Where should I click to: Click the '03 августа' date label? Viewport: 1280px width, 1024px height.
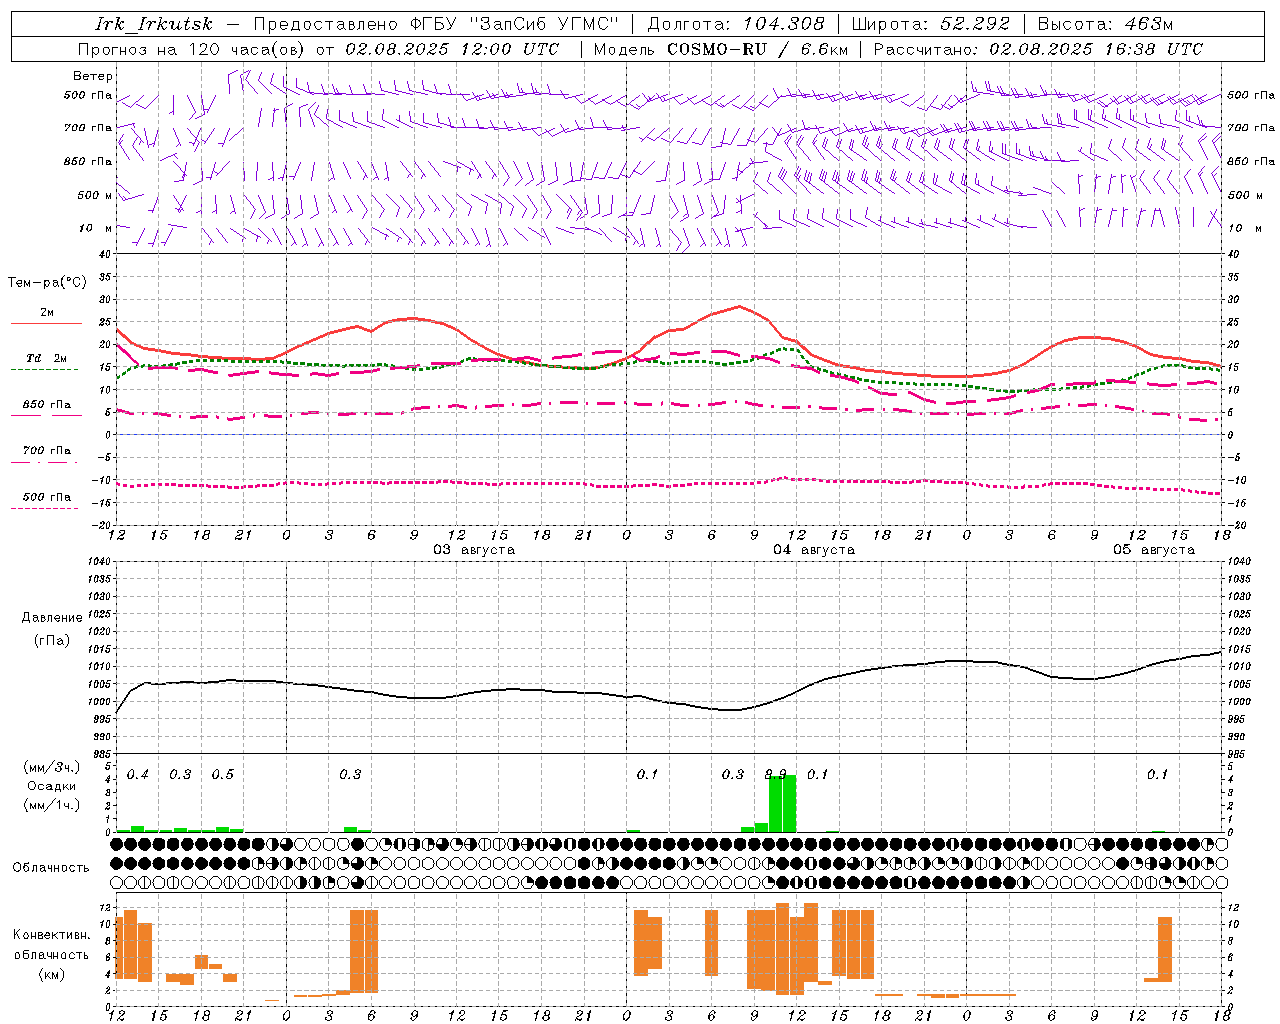pyautogui.click(x=473, y=550)
